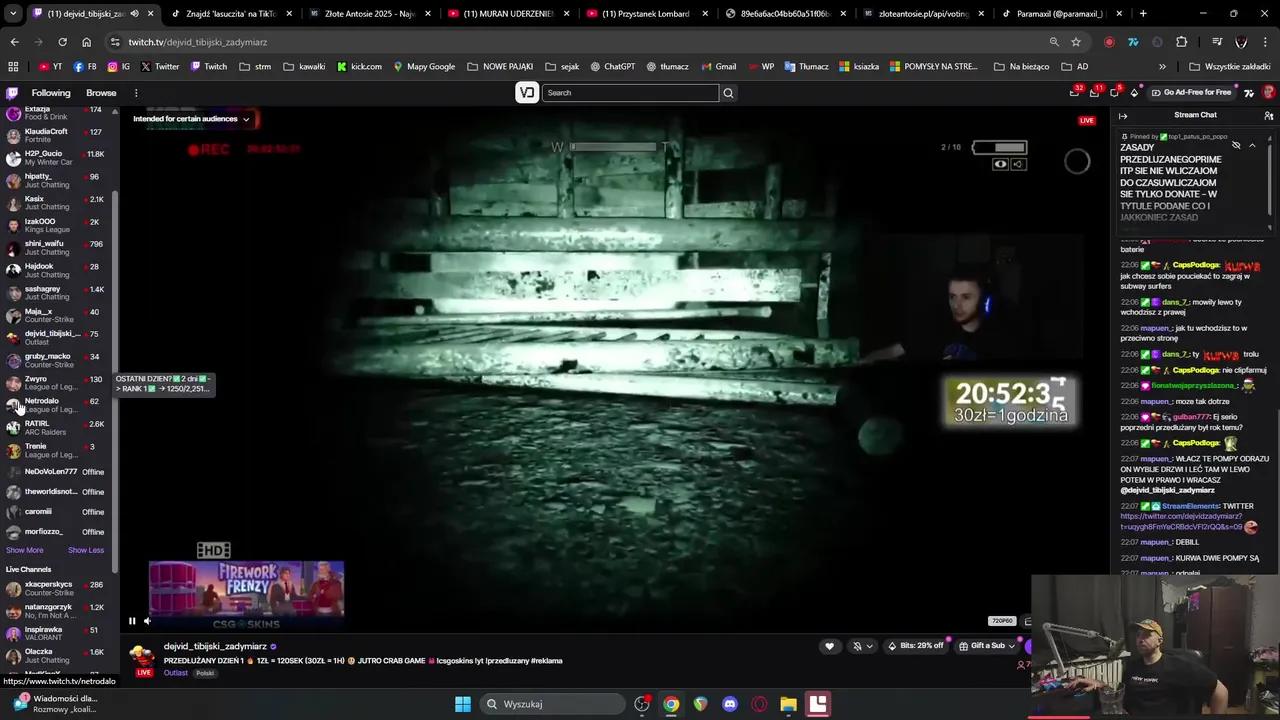The width and height of the screenshot is (1280, 720).
Task: Open the browser tab search dropdown arrow
Action: [12, 14]
